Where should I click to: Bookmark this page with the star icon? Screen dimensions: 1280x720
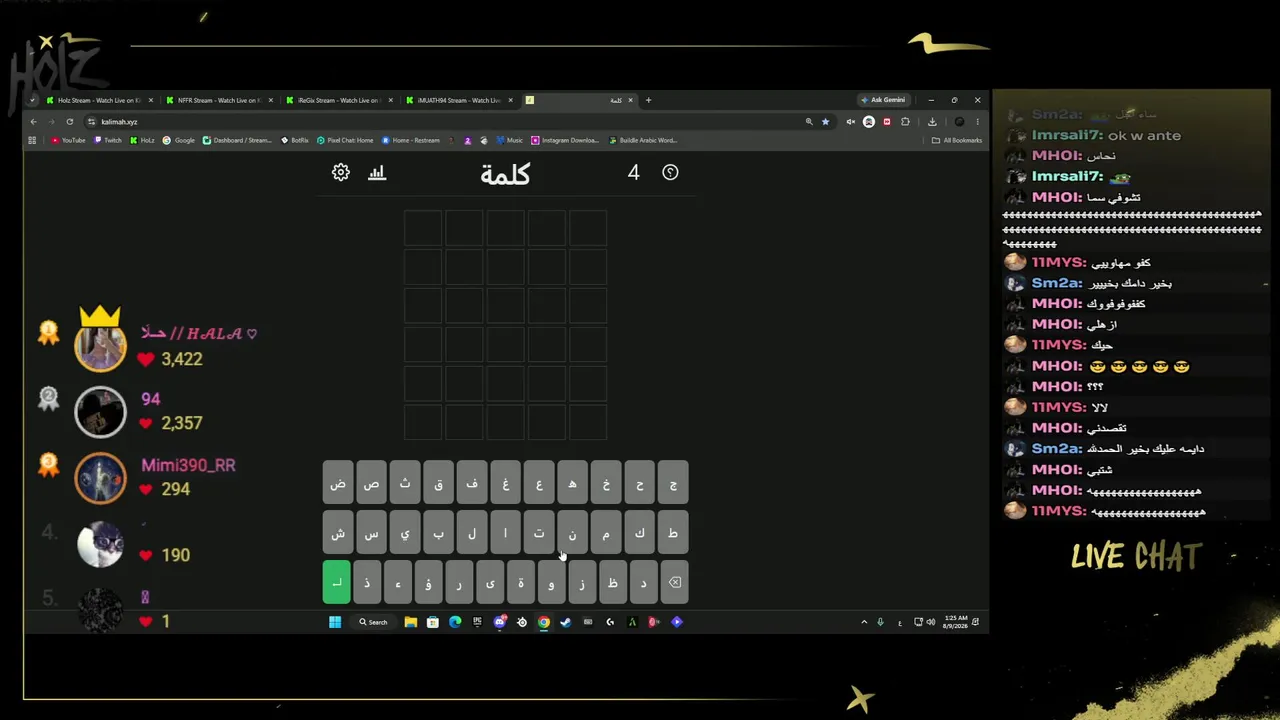pos(825,122)
